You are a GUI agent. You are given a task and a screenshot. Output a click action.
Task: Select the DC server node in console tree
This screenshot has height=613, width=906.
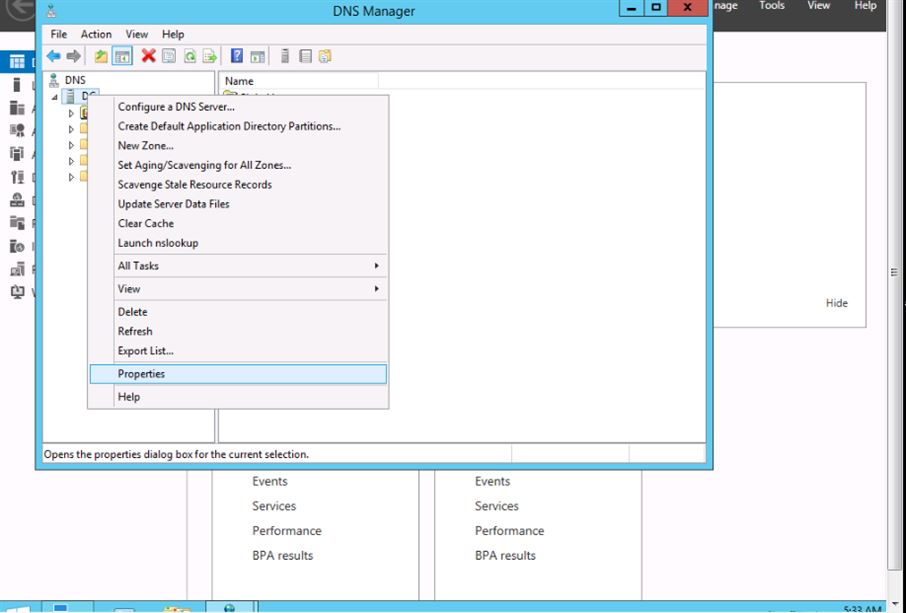(81, 96)
